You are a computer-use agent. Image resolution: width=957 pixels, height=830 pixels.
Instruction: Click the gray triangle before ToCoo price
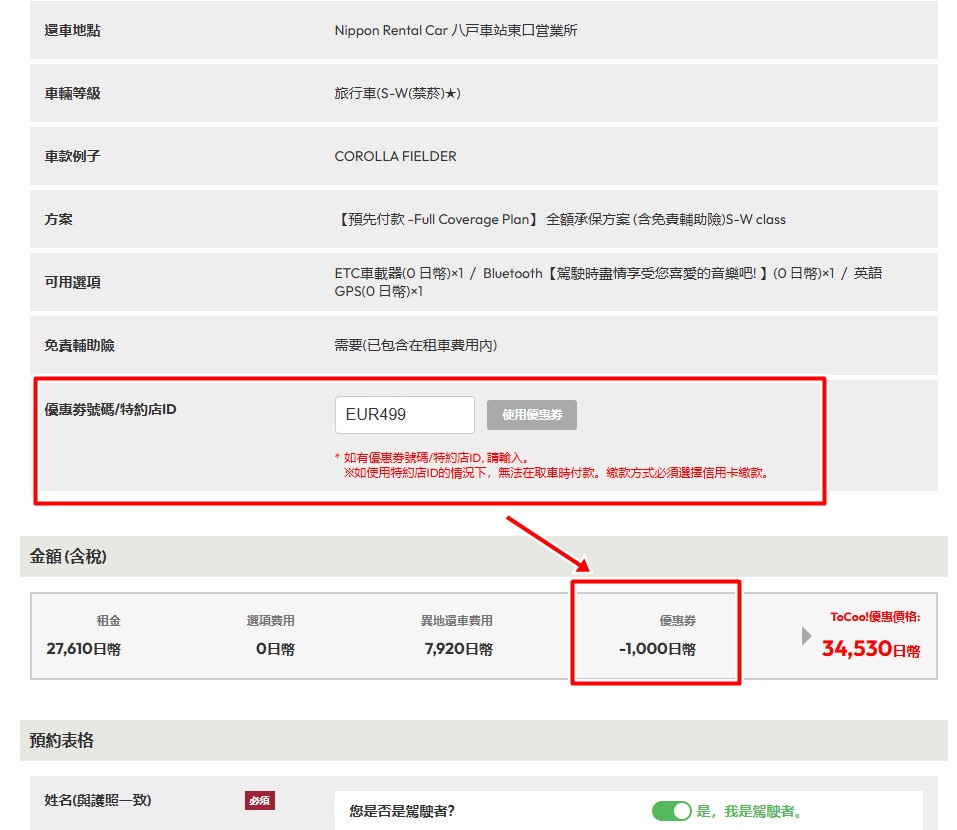click(807, 636)
